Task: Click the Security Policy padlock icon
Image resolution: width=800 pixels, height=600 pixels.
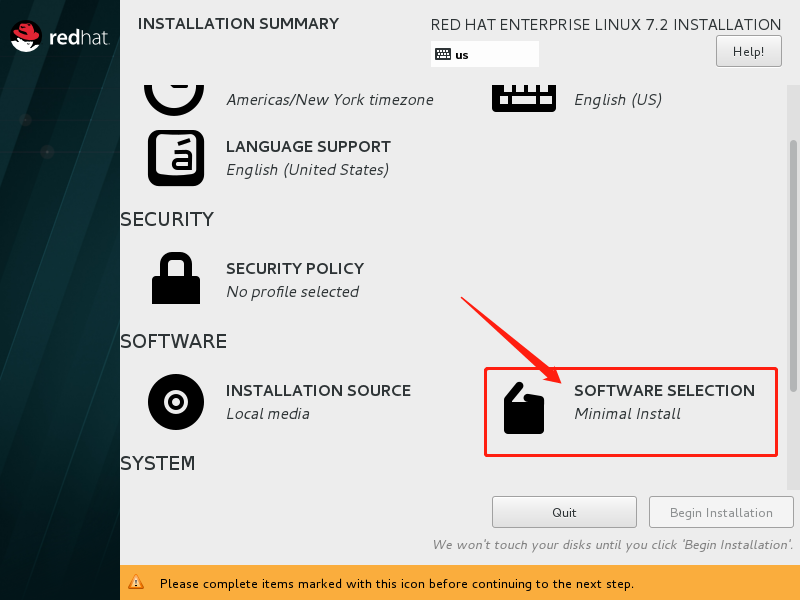Action: [x=176, y=278]
